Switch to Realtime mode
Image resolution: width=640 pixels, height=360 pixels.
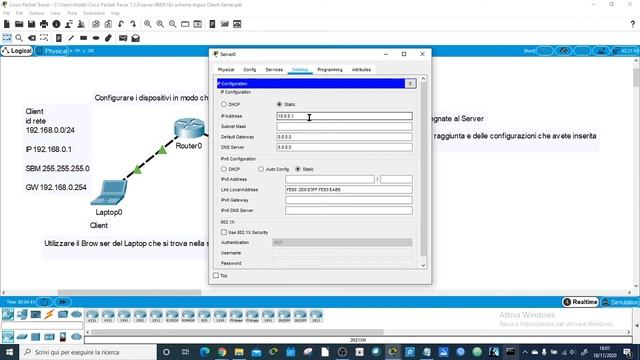580,302
